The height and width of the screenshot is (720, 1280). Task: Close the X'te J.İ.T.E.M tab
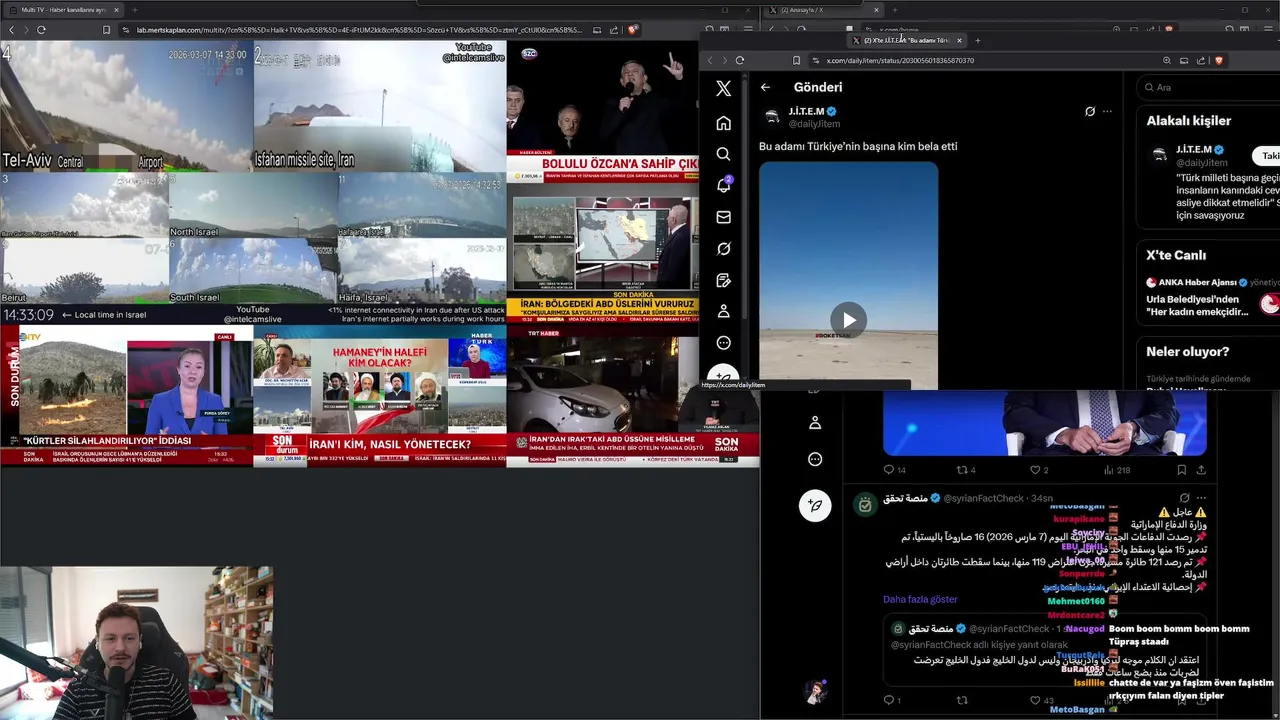959,40
